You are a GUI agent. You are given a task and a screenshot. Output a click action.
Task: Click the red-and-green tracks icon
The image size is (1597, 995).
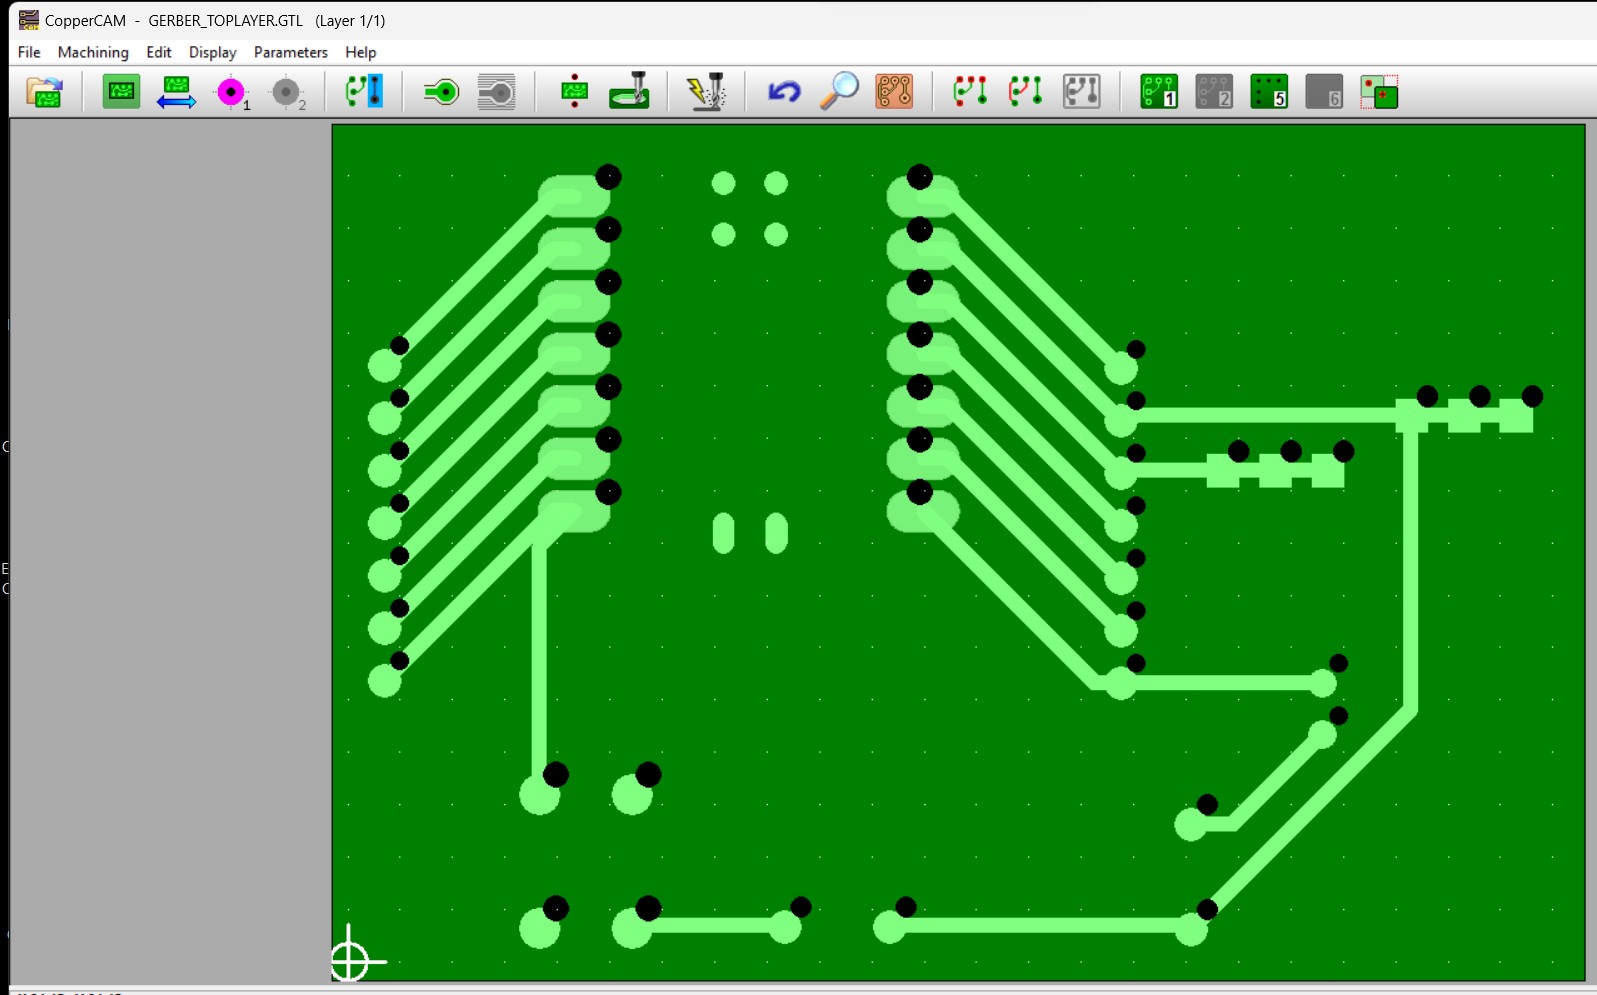point(1025,92)
